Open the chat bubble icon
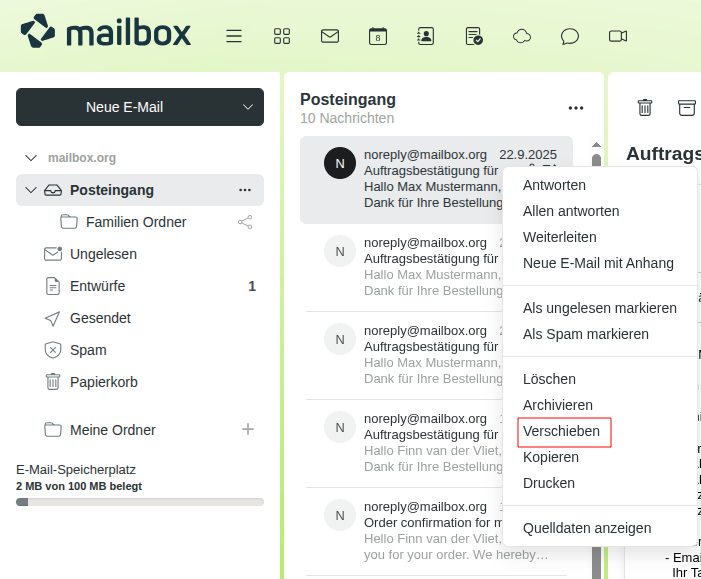Viewport: 701px width, 579px height. point(570,36)
